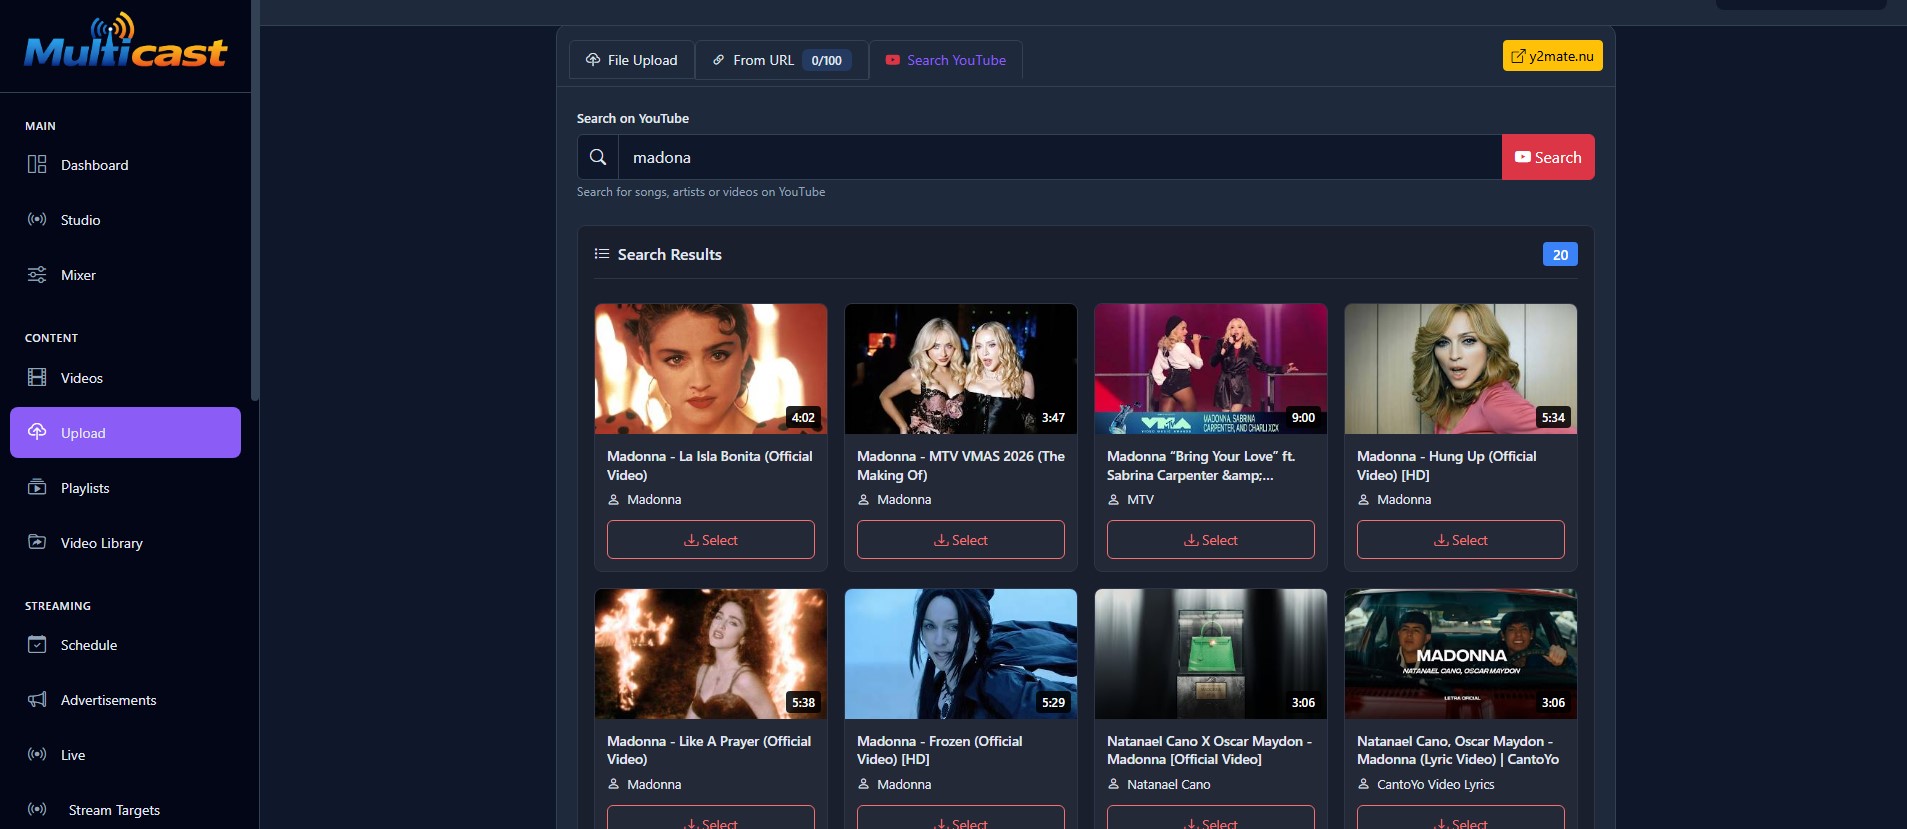Click the Natanael Cano channel name

pos(1168,784)
